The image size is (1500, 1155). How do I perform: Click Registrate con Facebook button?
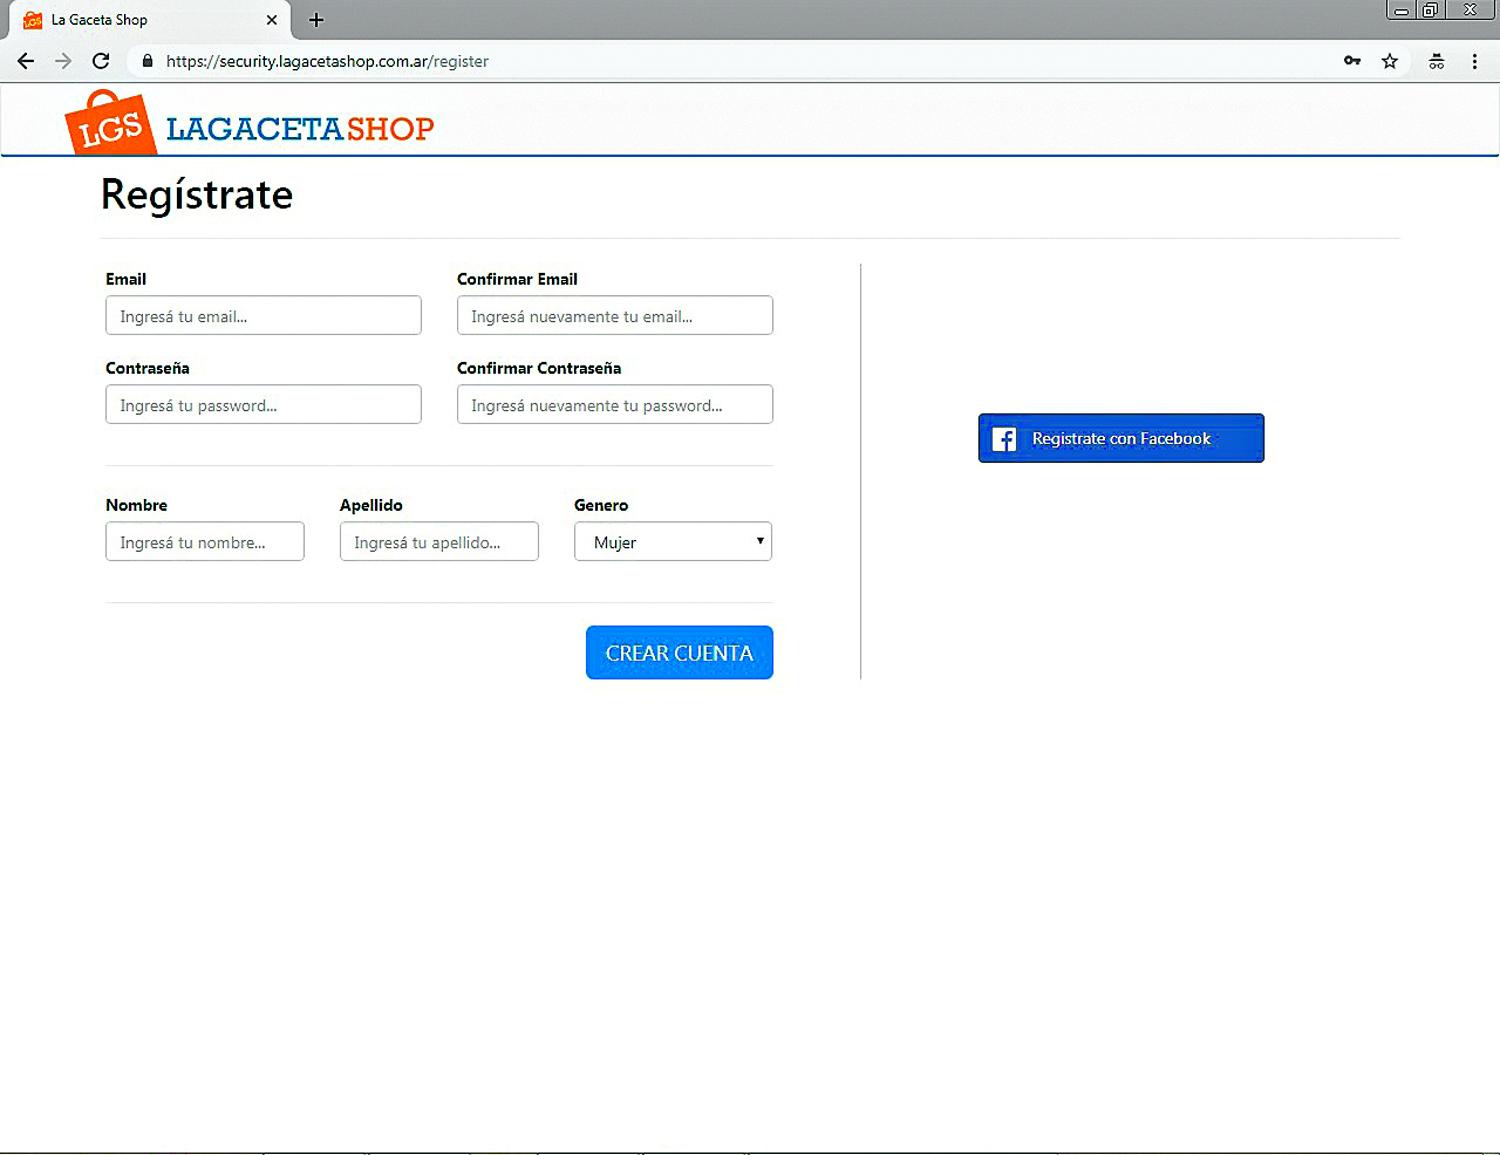tap(1120, 438)
